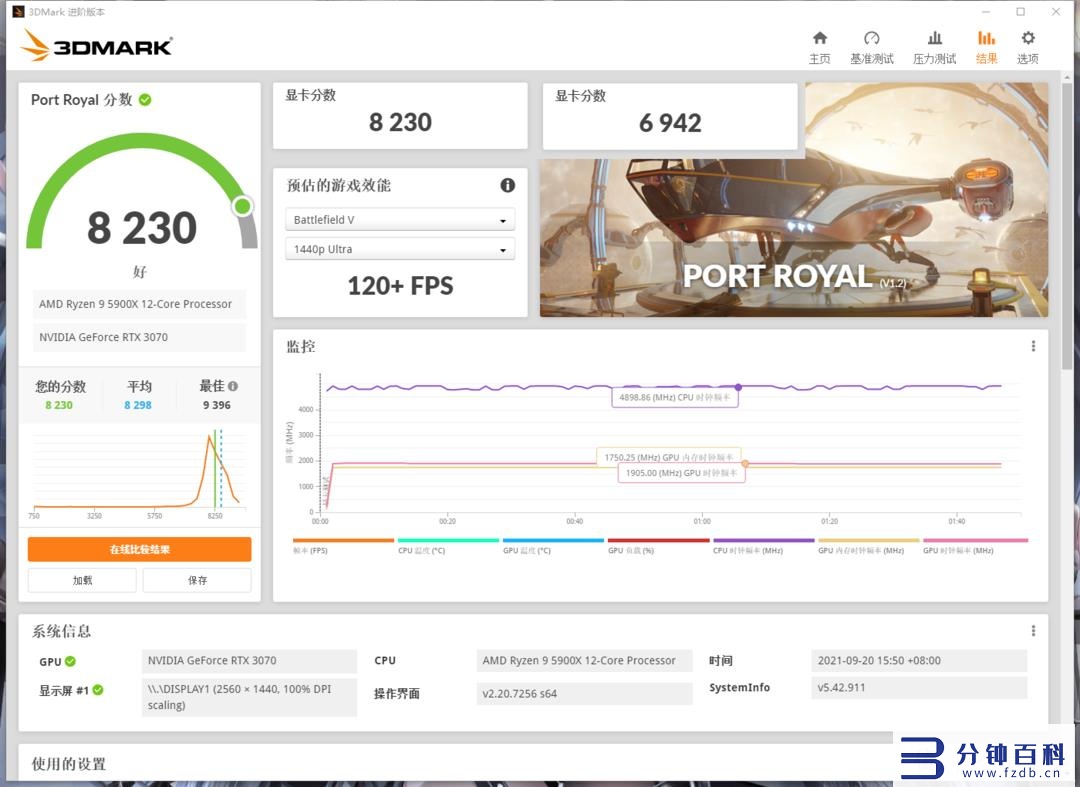Click the best score 9 396
1080x787 pixels.
(x=217, y=405)
